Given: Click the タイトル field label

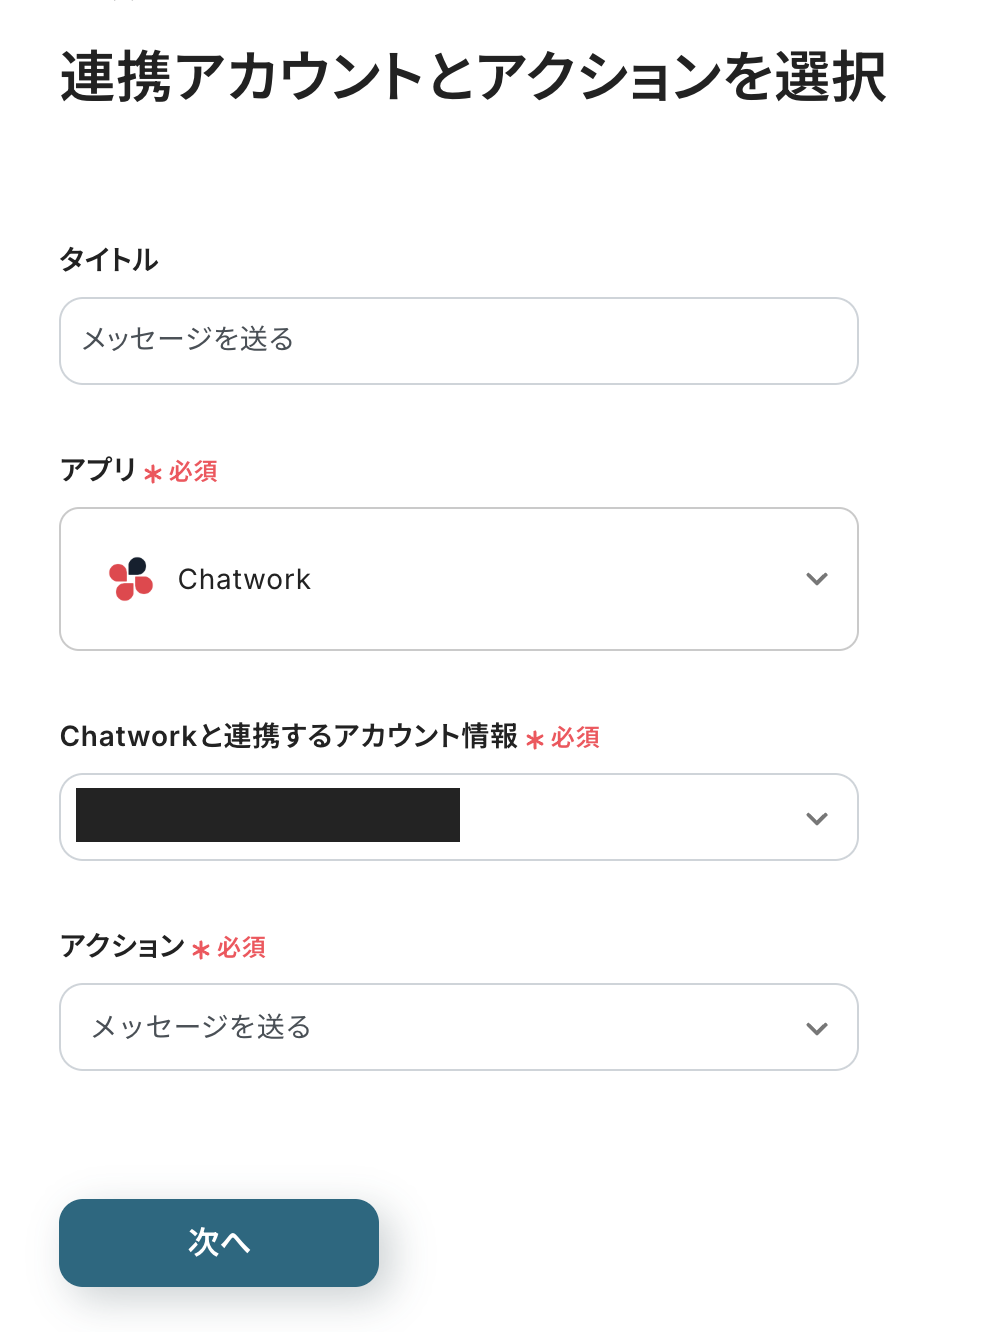Looking at the screenshot, I should click(109, 260).
